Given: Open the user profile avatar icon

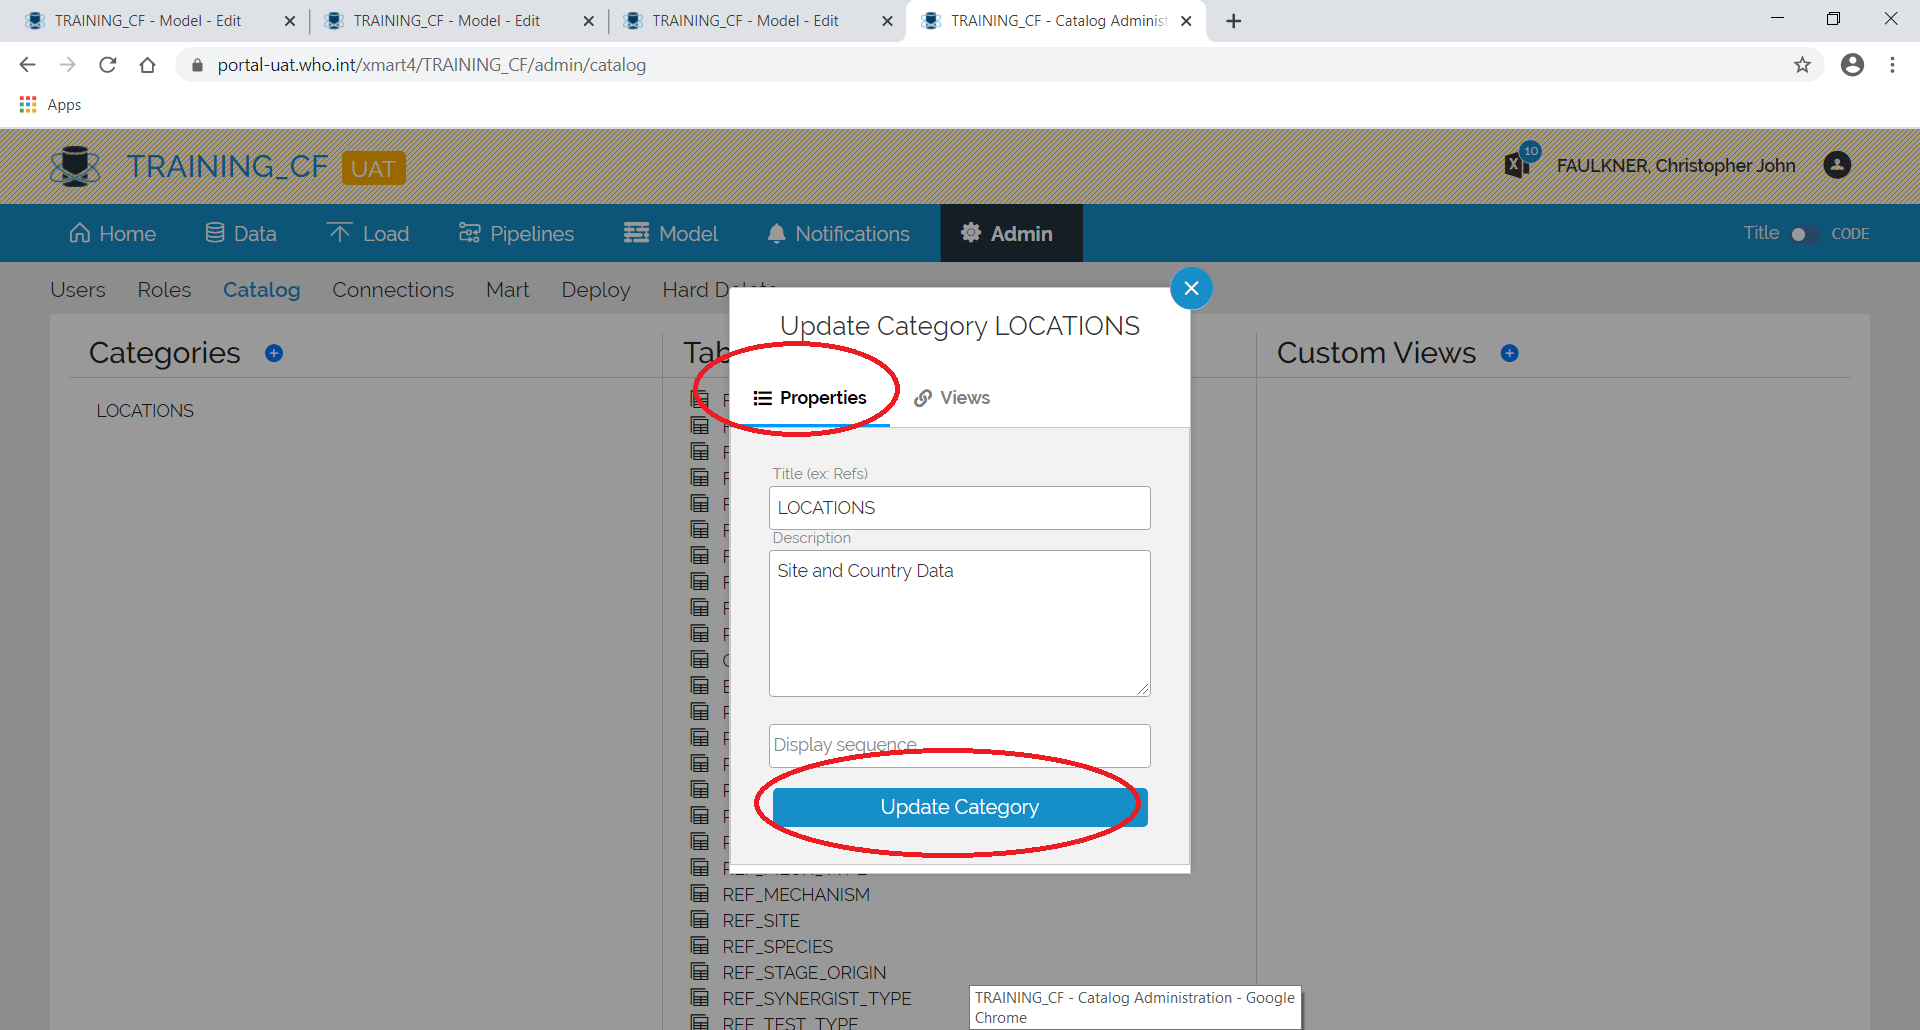Looking at the screenshot, I should coord(1837,165).
